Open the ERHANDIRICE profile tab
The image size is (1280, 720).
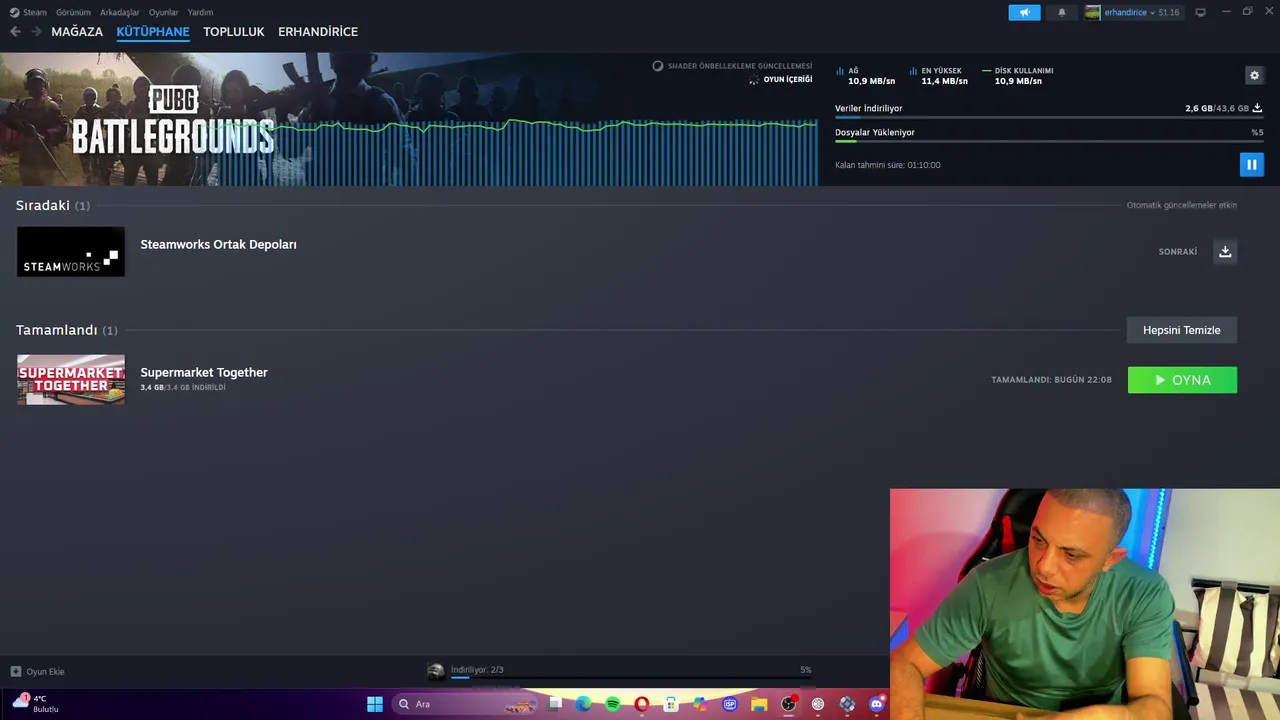coord(318,32)
